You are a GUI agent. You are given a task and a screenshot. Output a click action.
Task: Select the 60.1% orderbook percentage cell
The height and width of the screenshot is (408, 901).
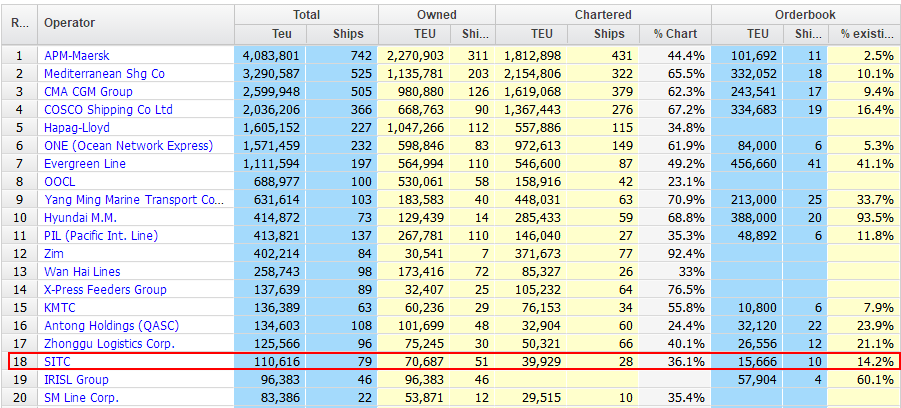[x=864, y=379]
